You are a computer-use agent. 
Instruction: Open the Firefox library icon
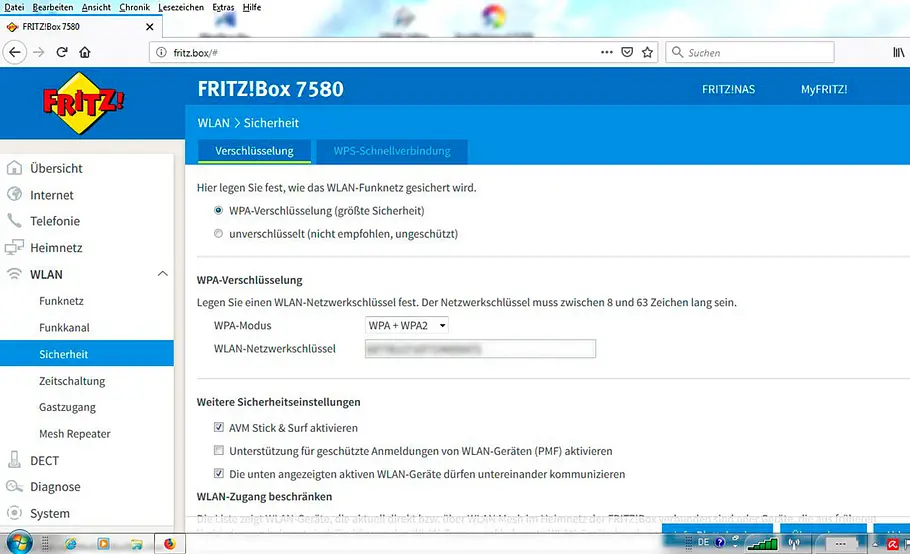(898, 52)
